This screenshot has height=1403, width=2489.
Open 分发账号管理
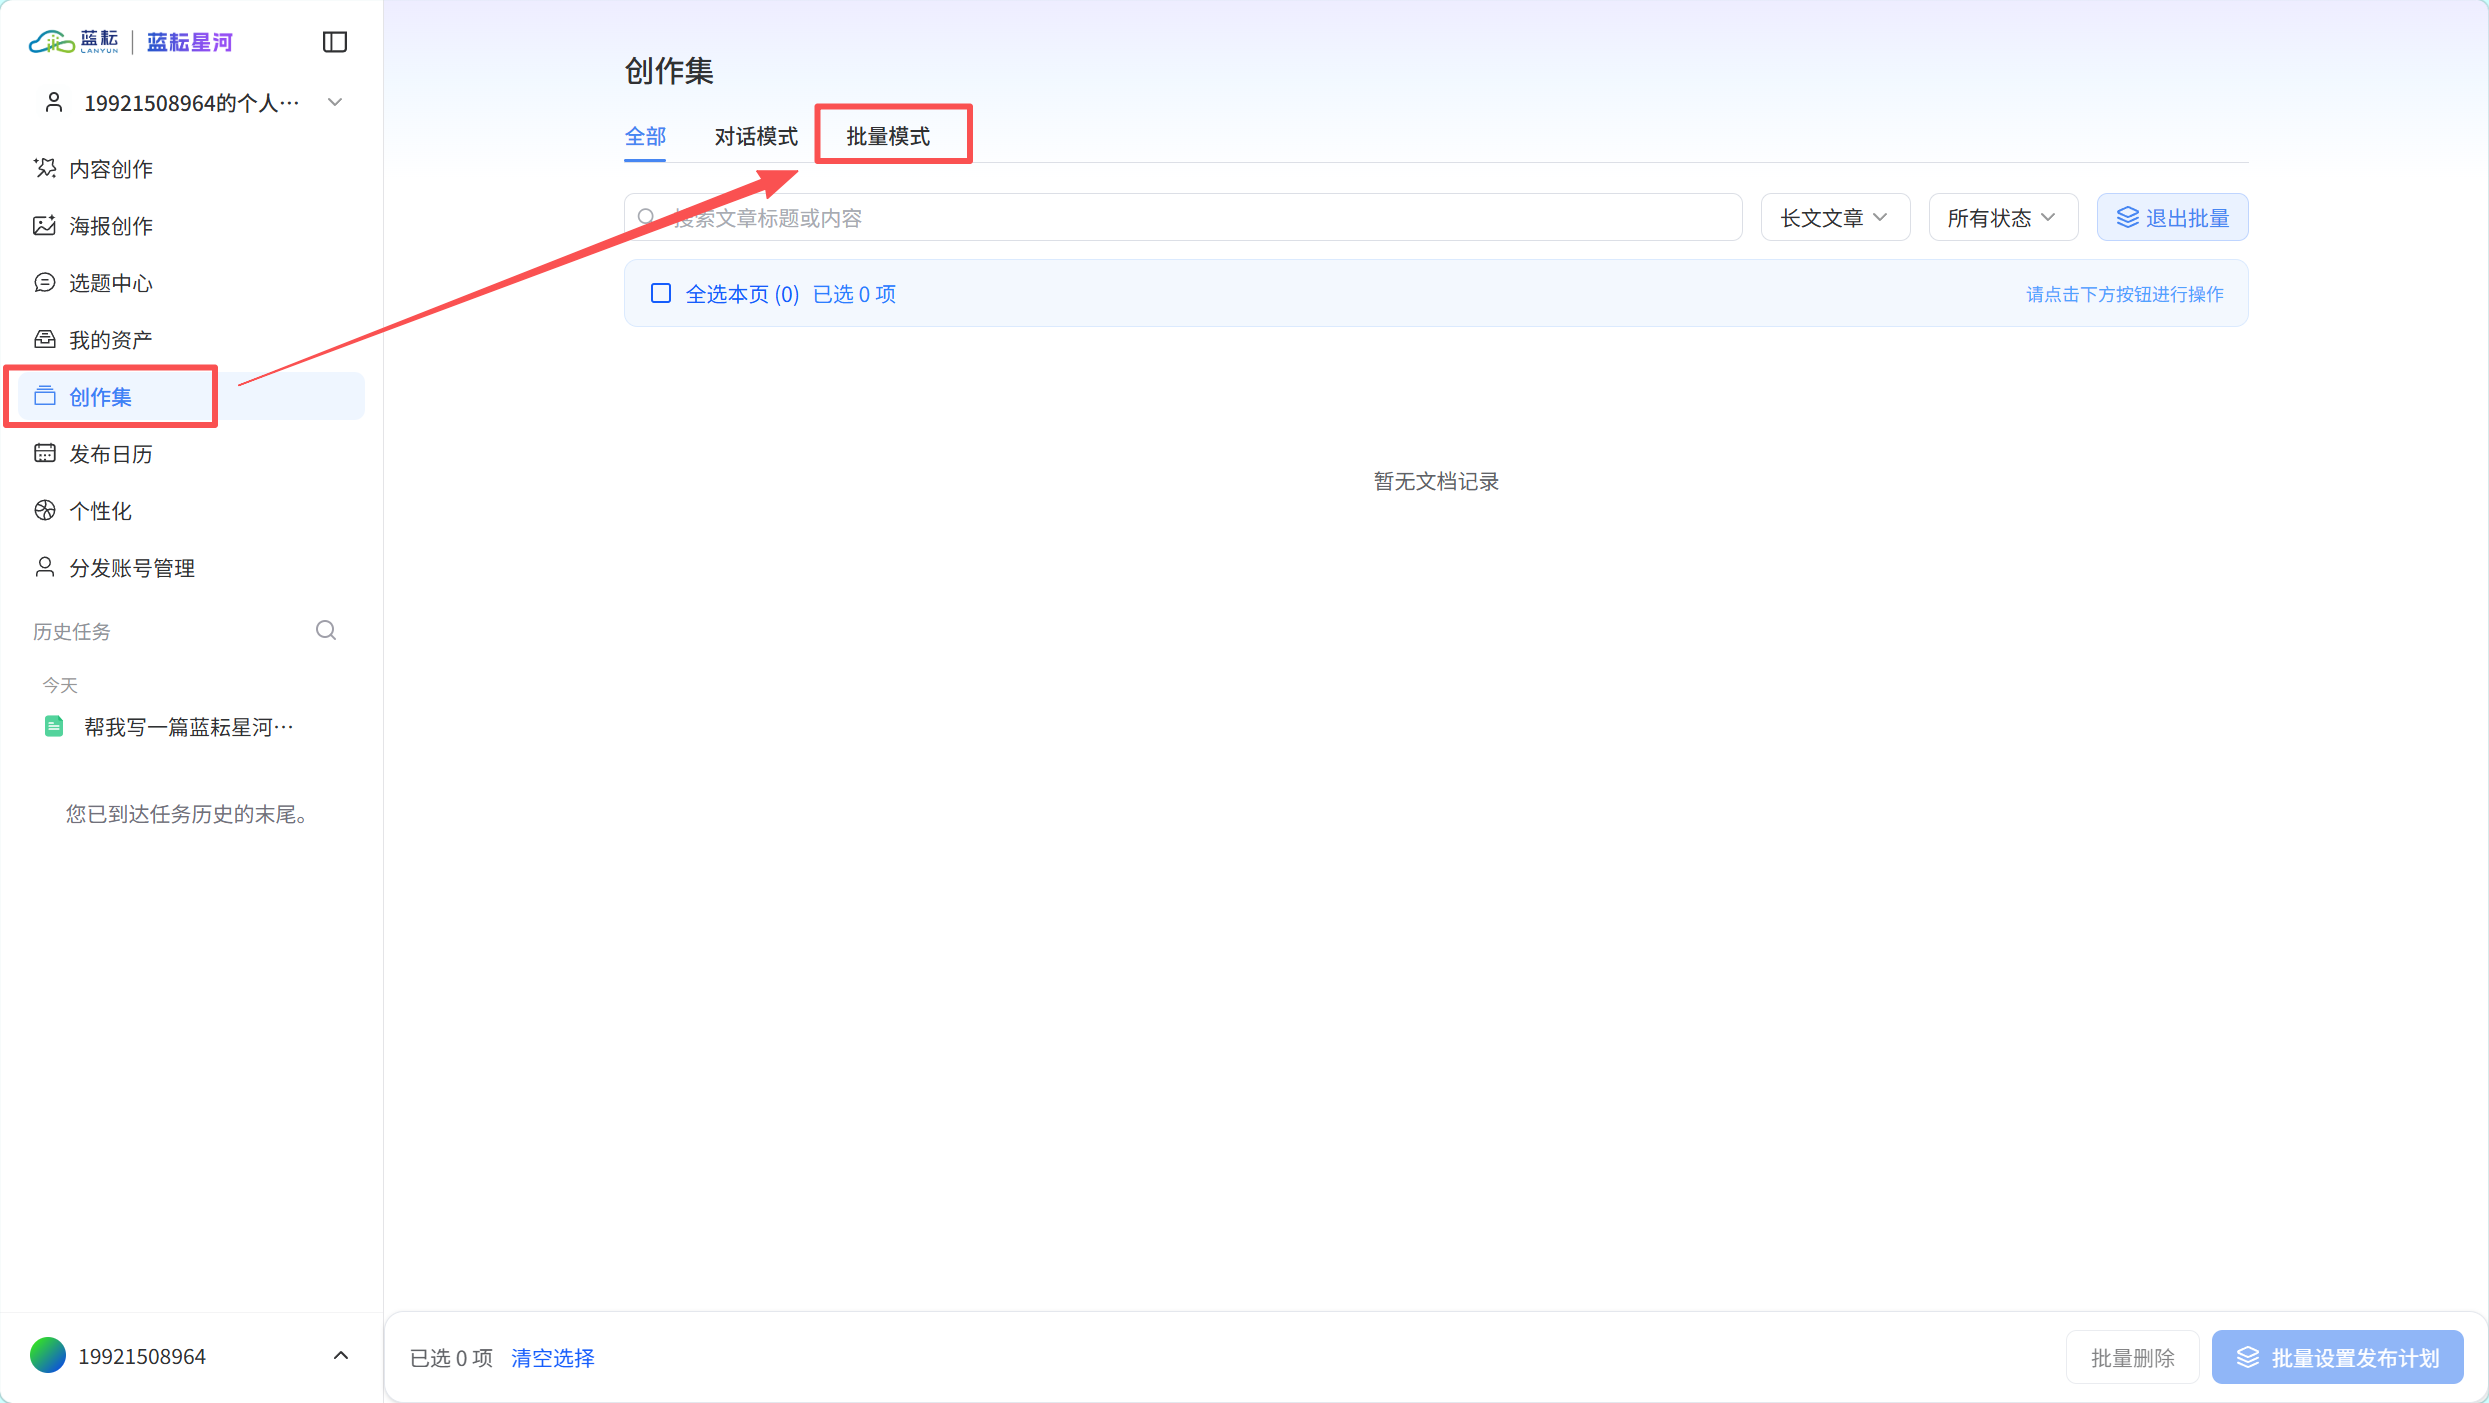[x=131, y=567]
